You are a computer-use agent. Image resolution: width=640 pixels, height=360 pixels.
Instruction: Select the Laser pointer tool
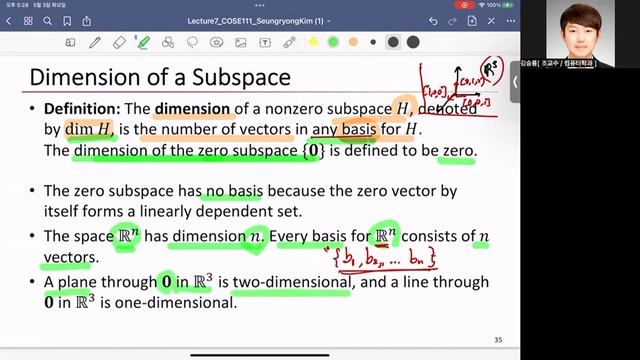coord(289,42)
